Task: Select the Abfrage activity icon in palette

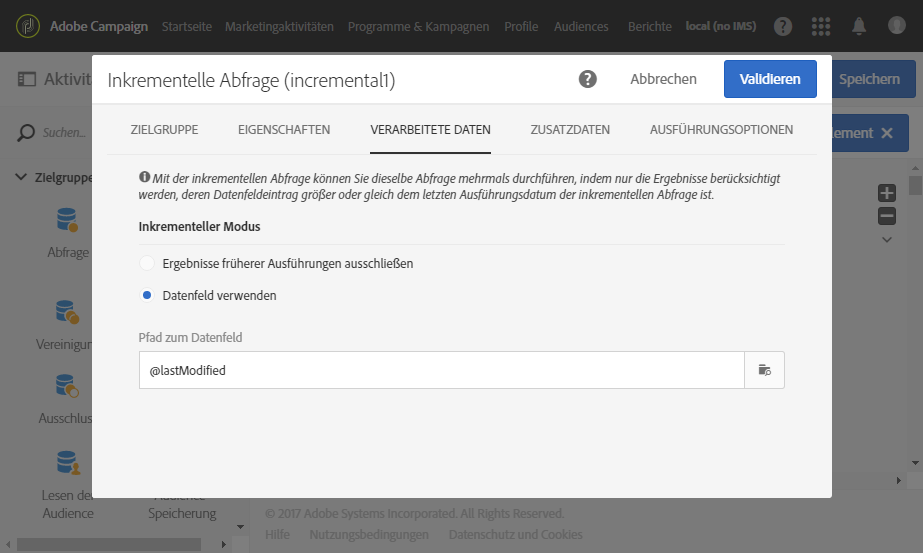Action: 67,220
